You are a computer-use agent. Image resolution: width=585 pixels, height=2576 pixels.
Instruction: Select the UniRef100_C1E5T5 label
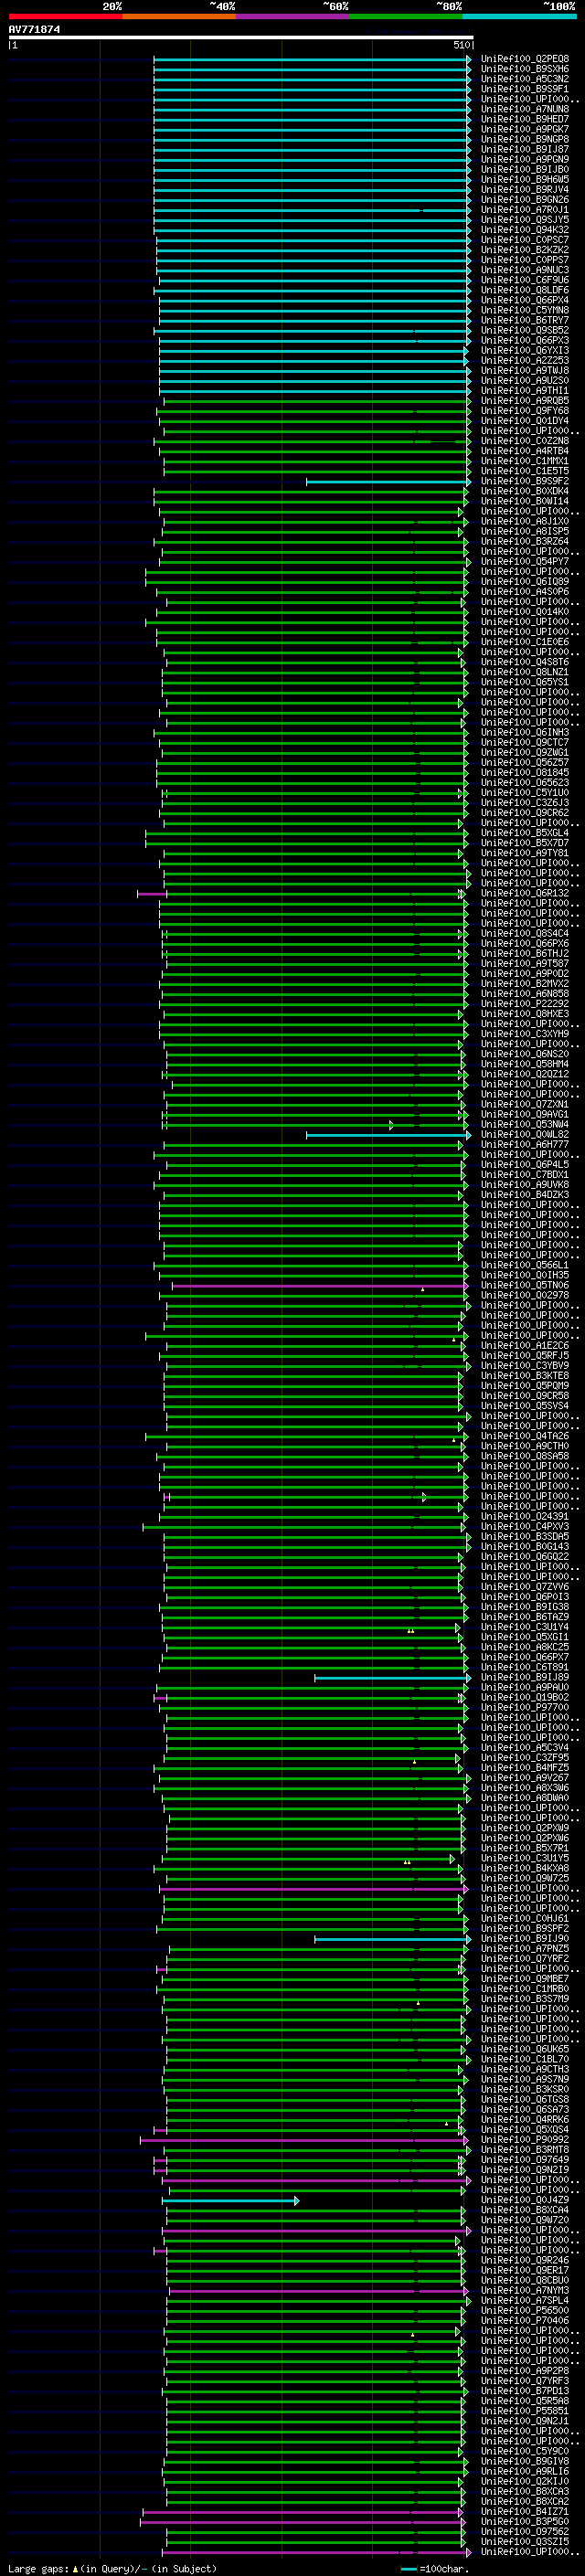pyautogui.click(x=525, y=471)
